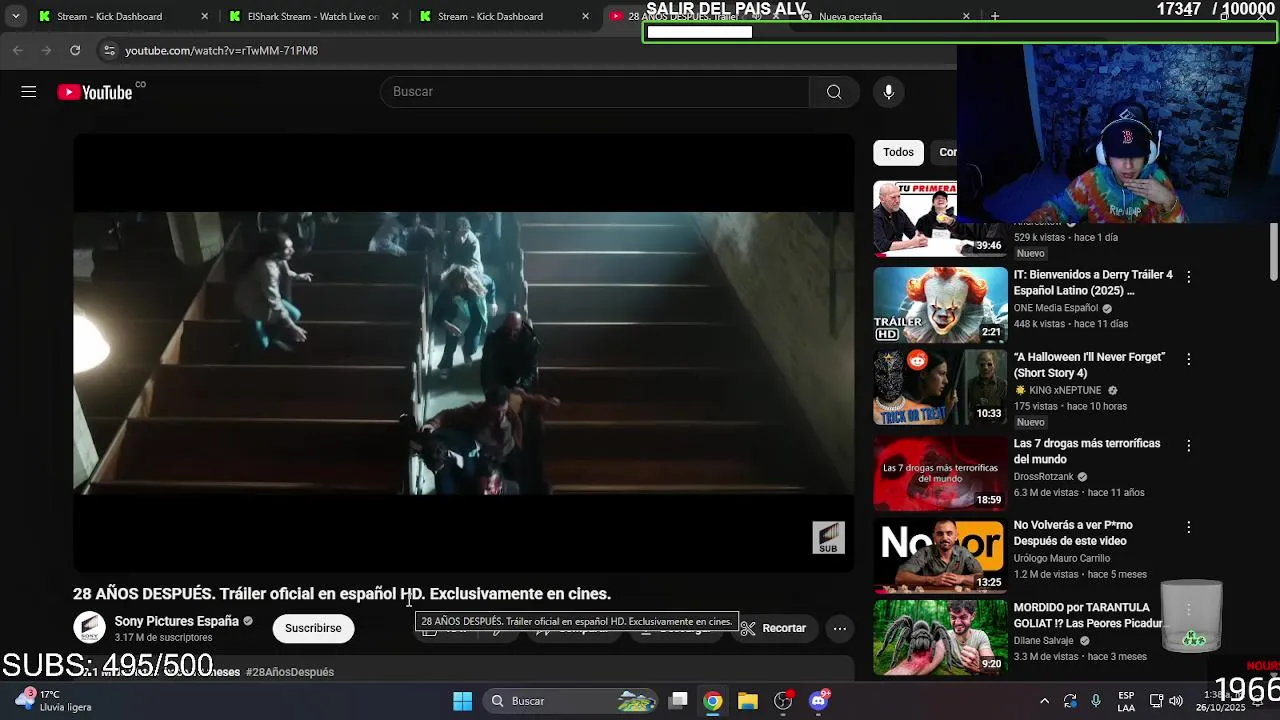Open the Windows Start menu

pyautogui.click(x=462, y=701)
